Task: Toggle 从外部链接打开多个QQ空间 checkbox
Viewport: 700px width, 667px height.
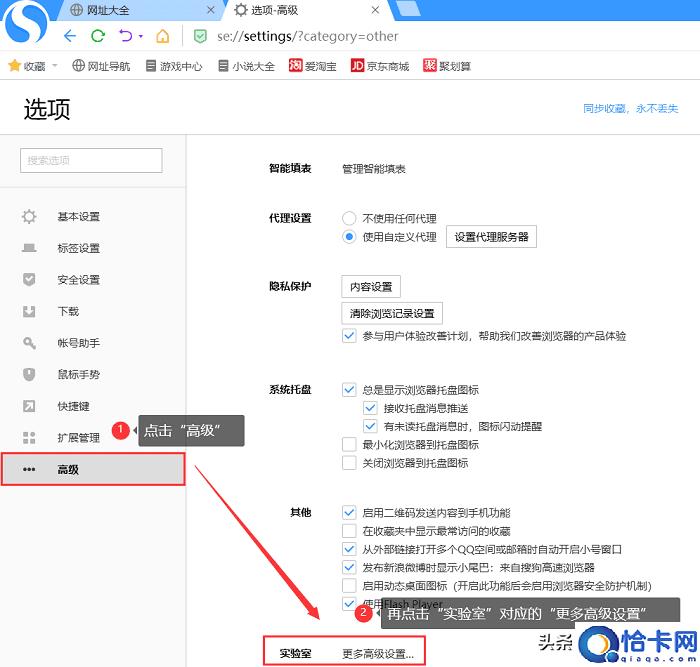Action: point(349,549)
